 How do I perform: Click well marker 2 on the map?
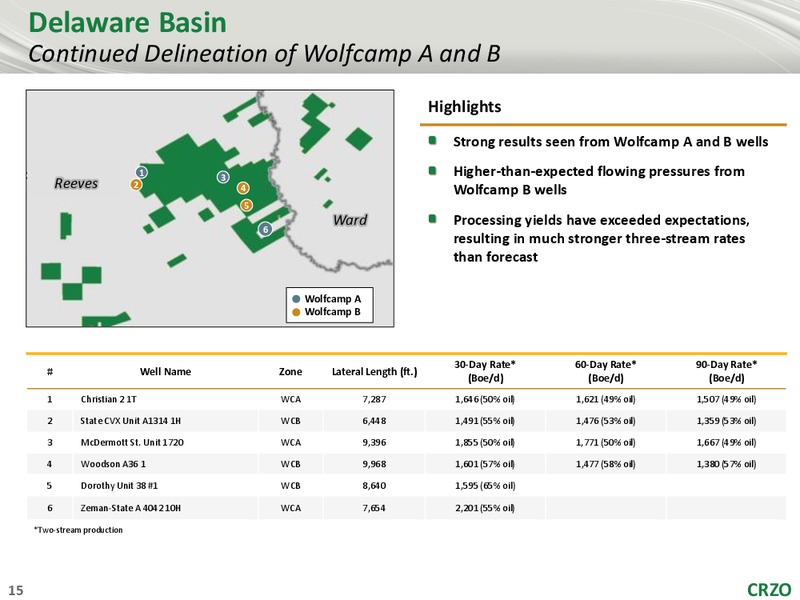136,185
